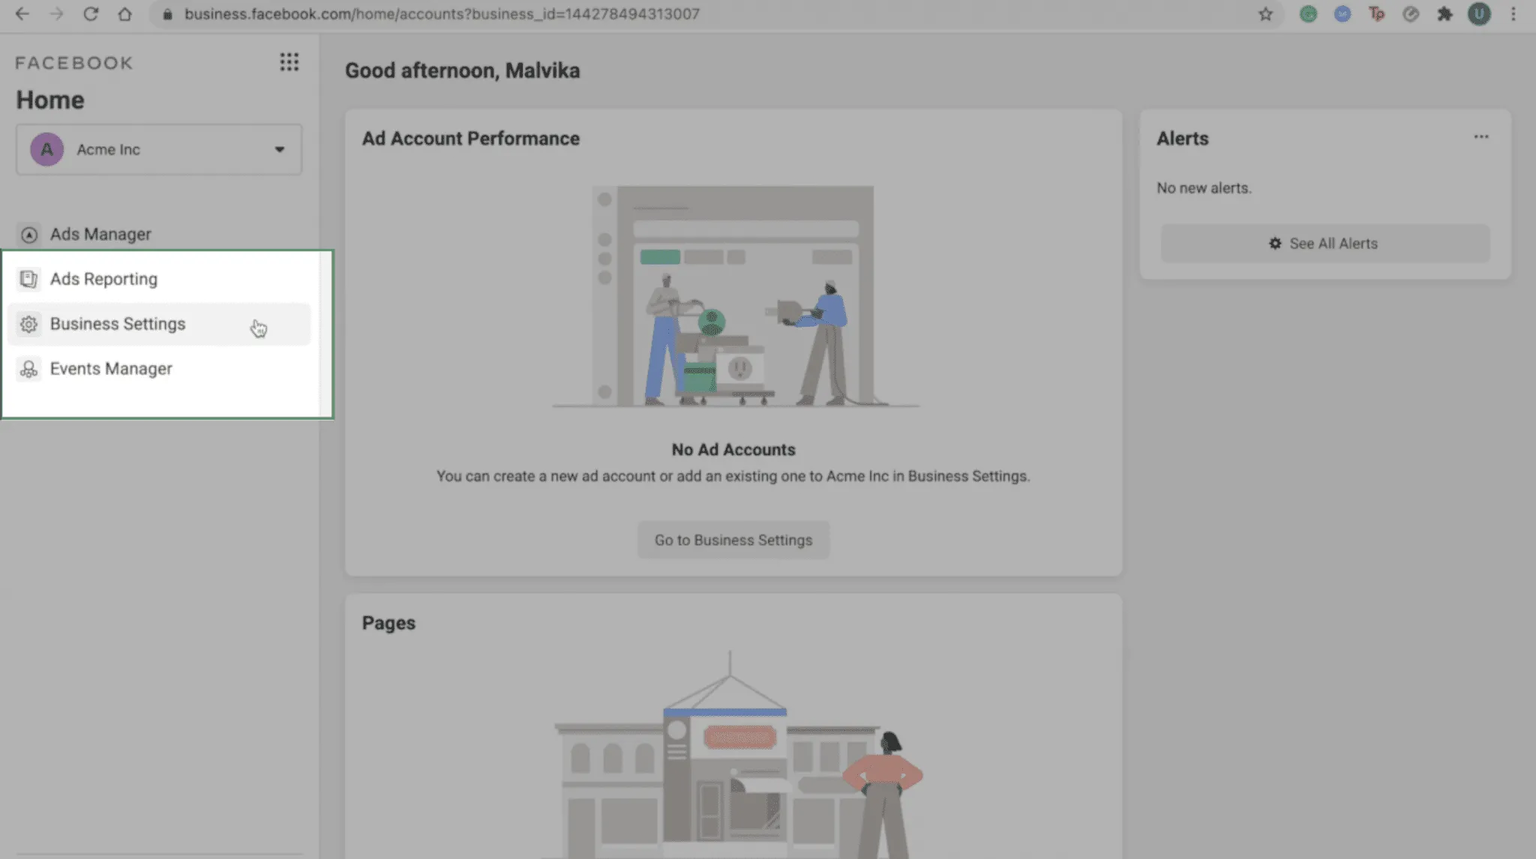The height and width of the screenshot is (859, 1536).
Task: Click the 'No new alerts.' text
Action: coord(1204,188)
